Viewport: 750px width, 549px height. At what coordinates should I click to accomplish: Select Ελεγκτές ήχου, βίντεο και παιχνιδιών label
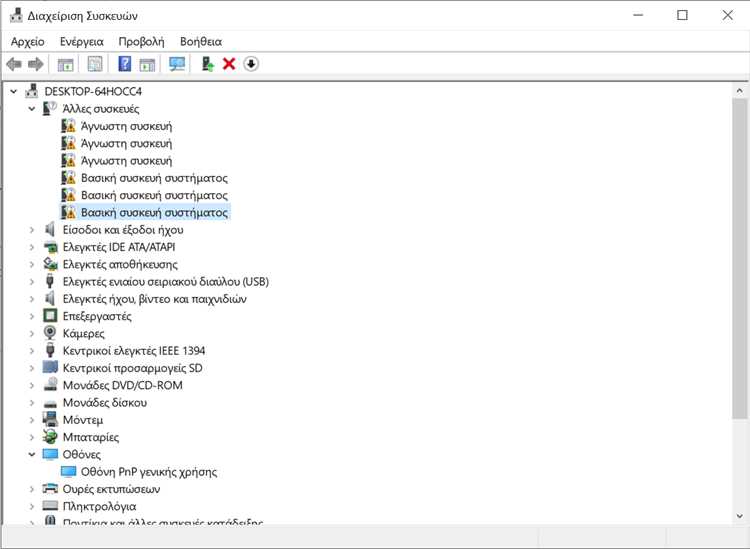[154, 299]
